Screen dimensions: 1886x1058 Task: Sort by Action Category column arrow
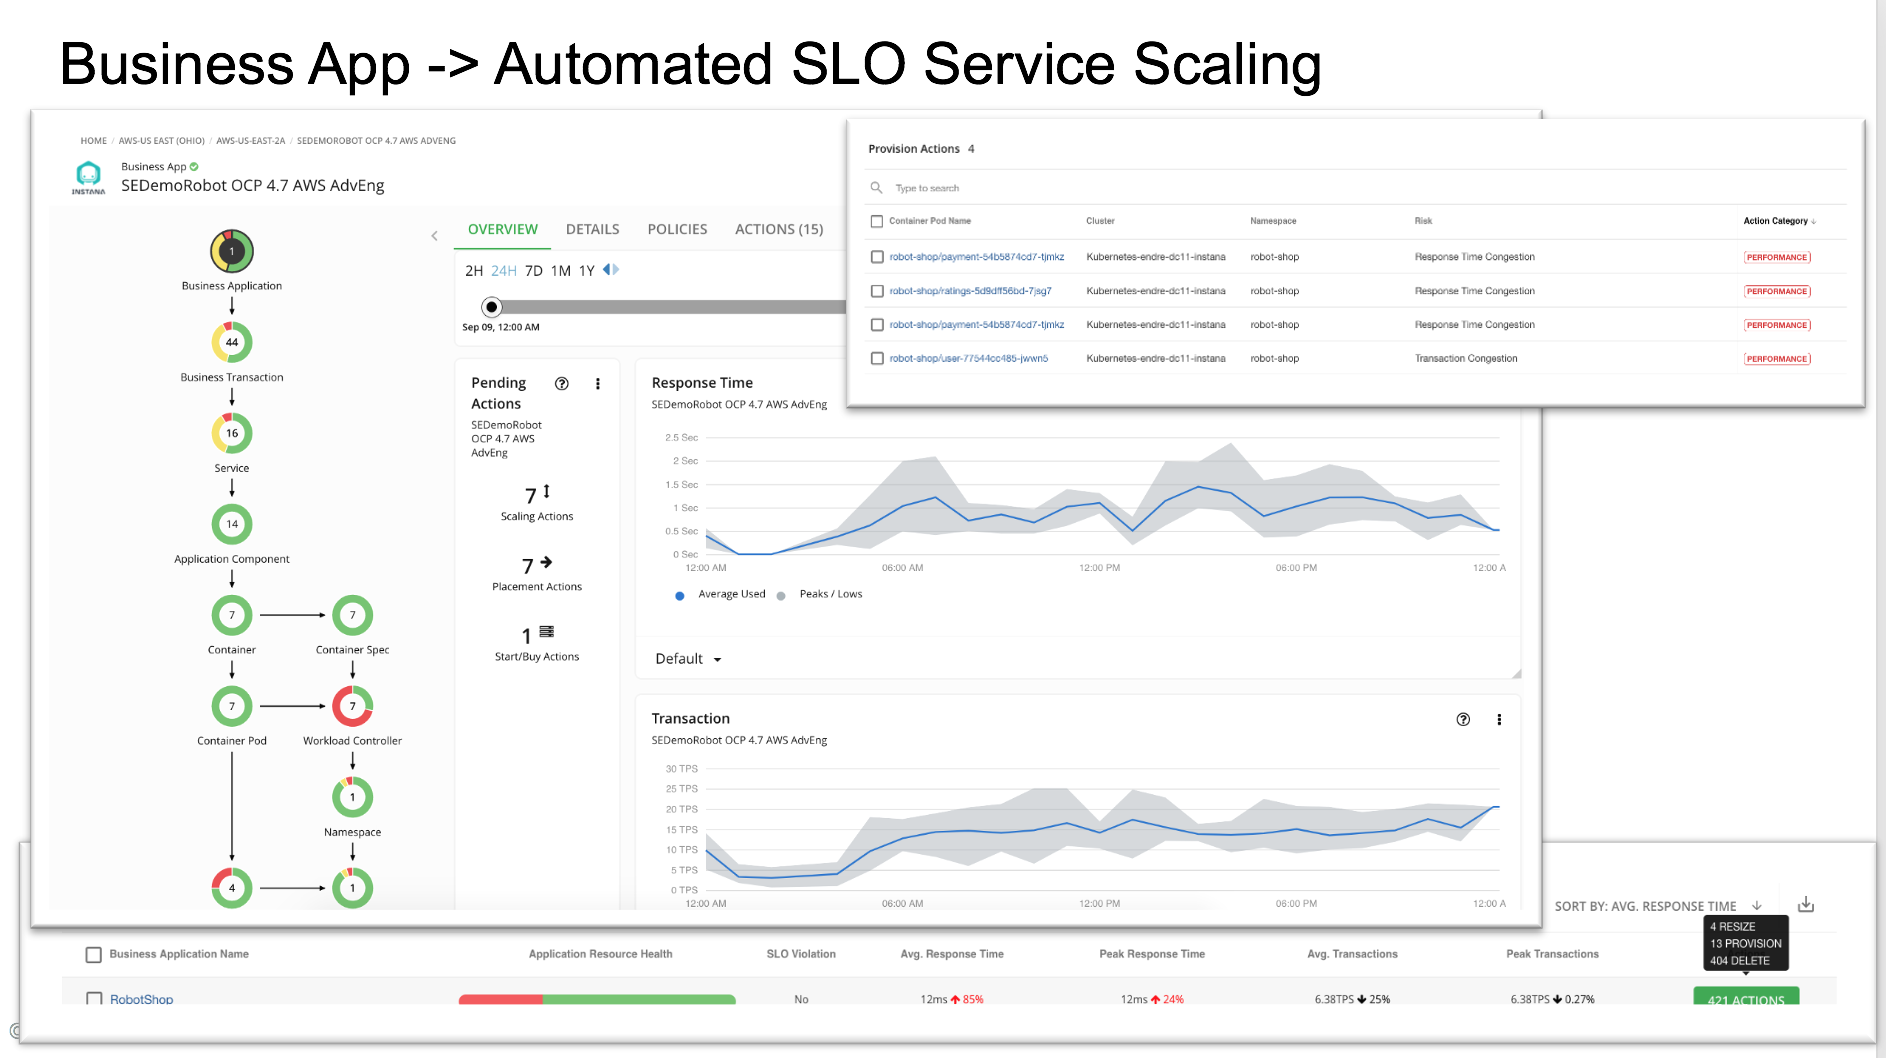click(x=1814, y=221)
